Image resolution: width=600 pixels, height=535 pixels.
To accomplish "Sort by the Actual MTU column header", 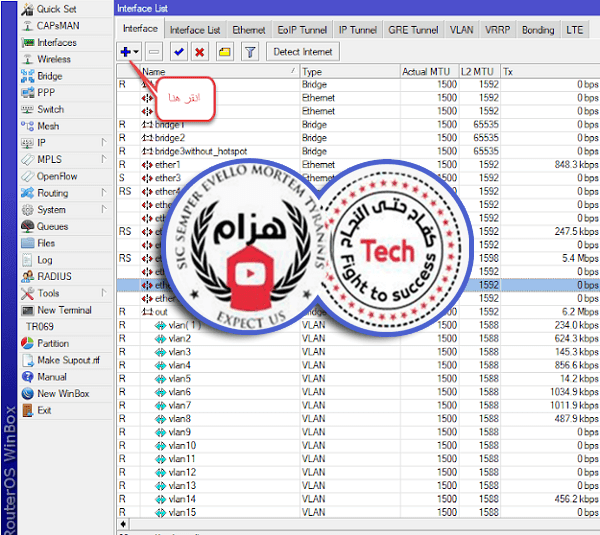I will 429,72.
